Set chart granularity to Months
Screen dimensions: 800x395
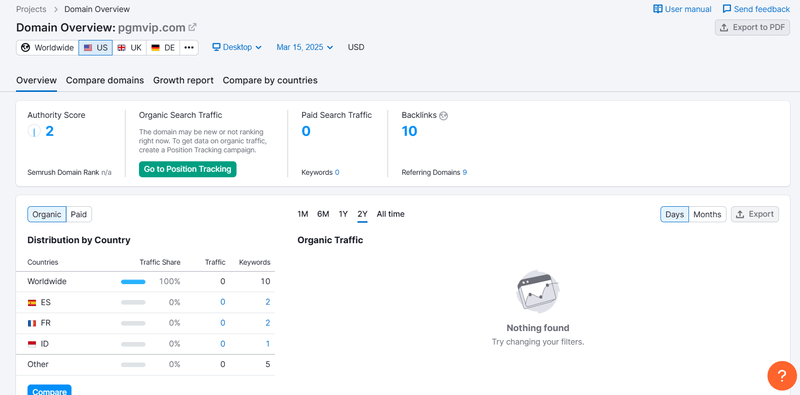click(x=707, y=214)
